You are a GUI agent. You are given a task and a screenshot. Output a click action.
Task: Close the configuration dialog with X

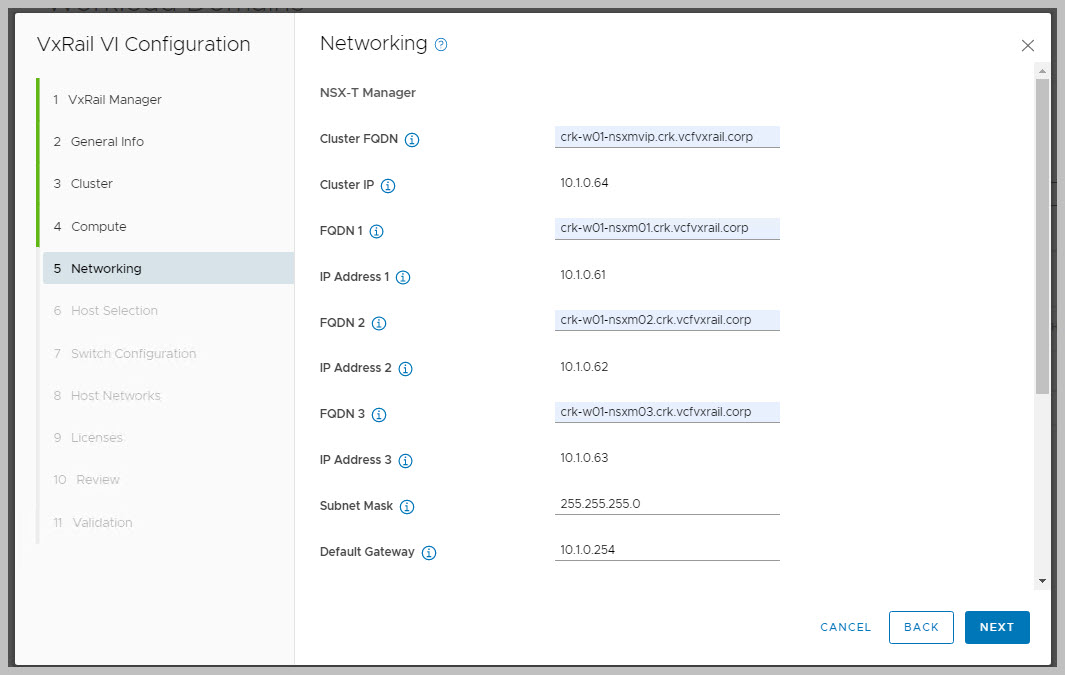click(x=1027, y=46)
